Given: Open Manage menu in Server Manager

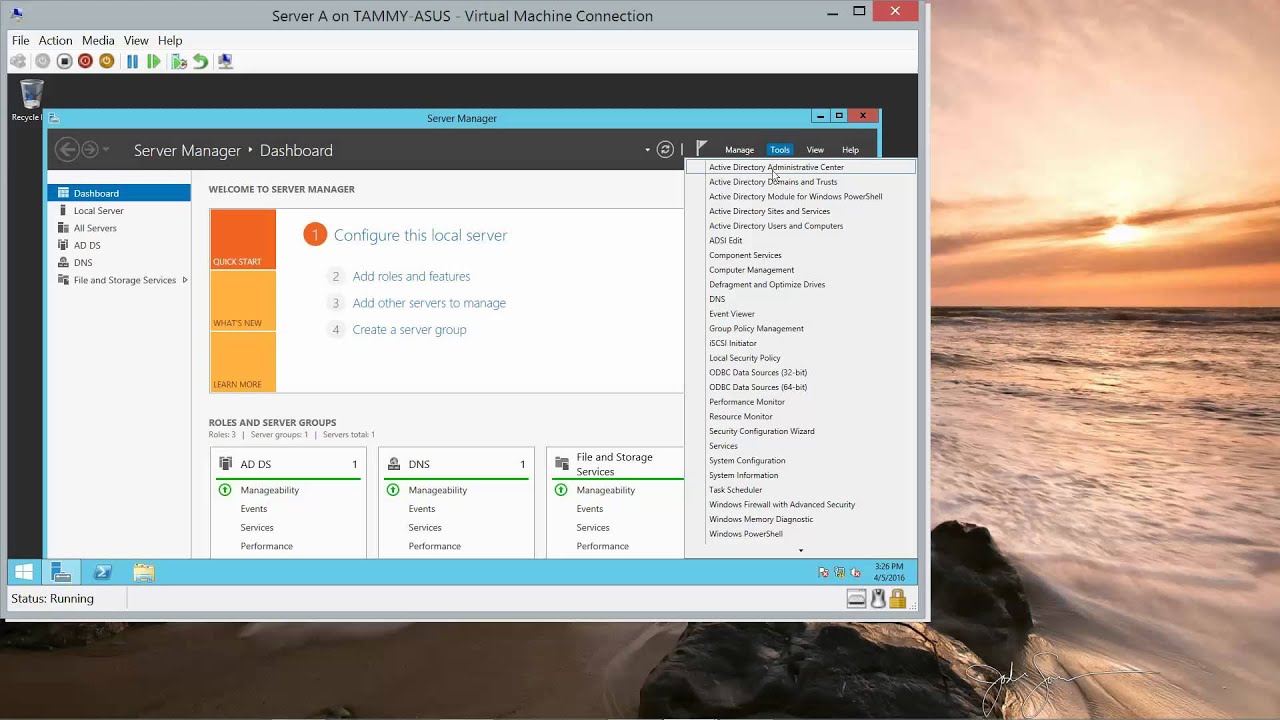Looking at the screenshot, I should (739, 150).
